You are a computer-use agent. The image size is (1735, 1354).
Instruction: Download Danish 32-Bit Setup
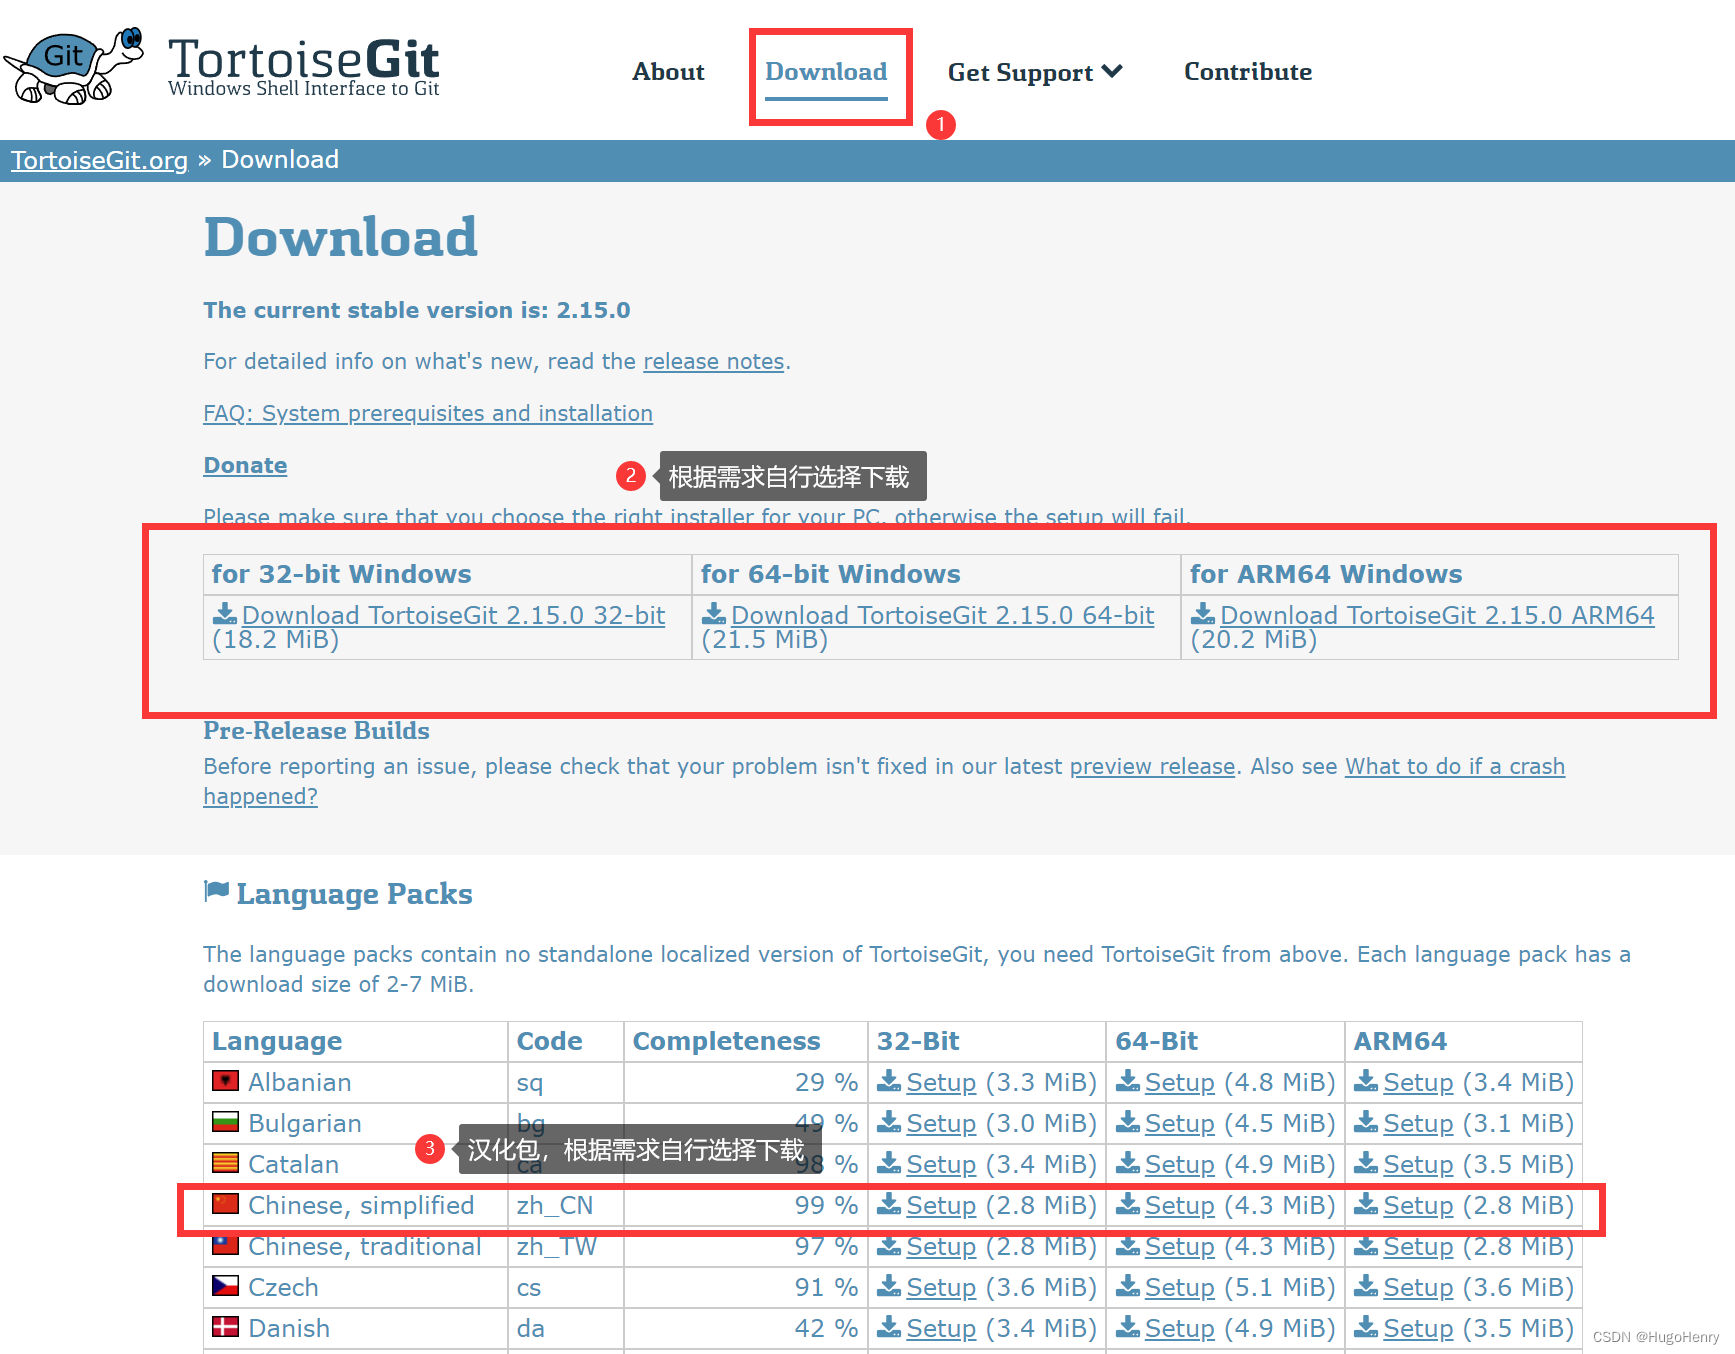(941, 1328)
